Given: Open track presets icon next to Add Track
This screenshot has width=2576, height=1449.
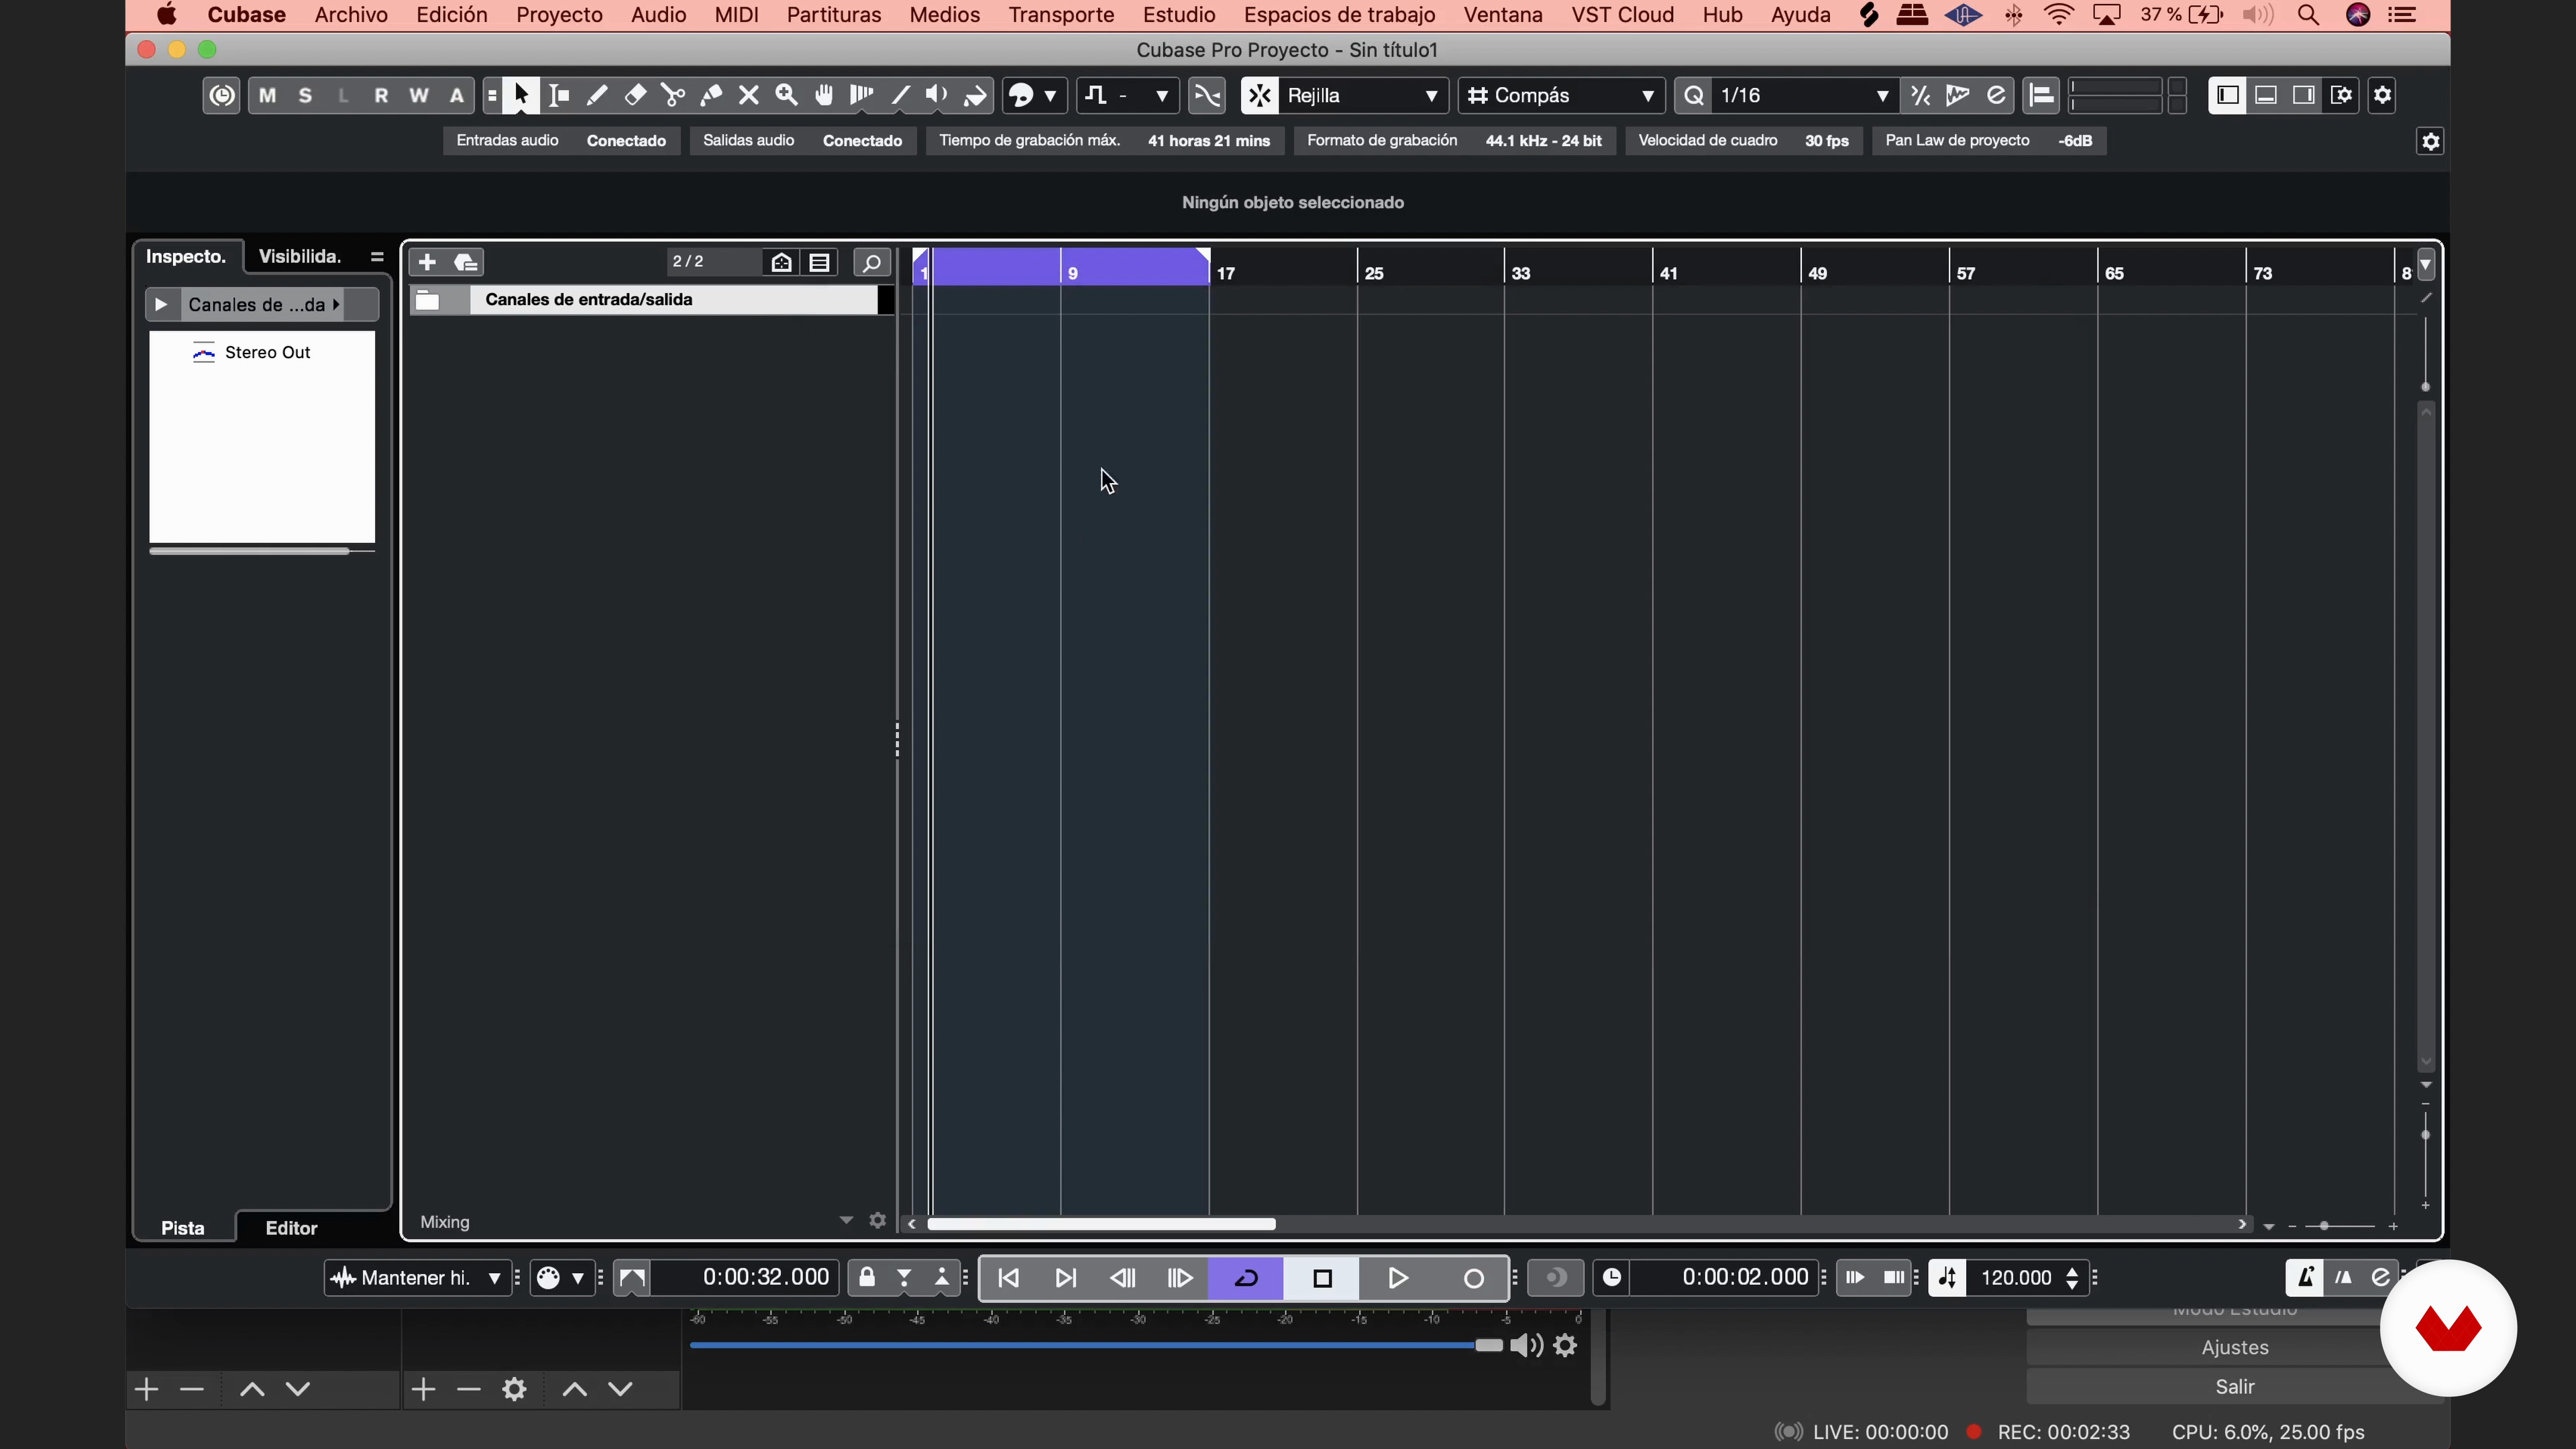Looking at the screenshot, I should 466,262.
